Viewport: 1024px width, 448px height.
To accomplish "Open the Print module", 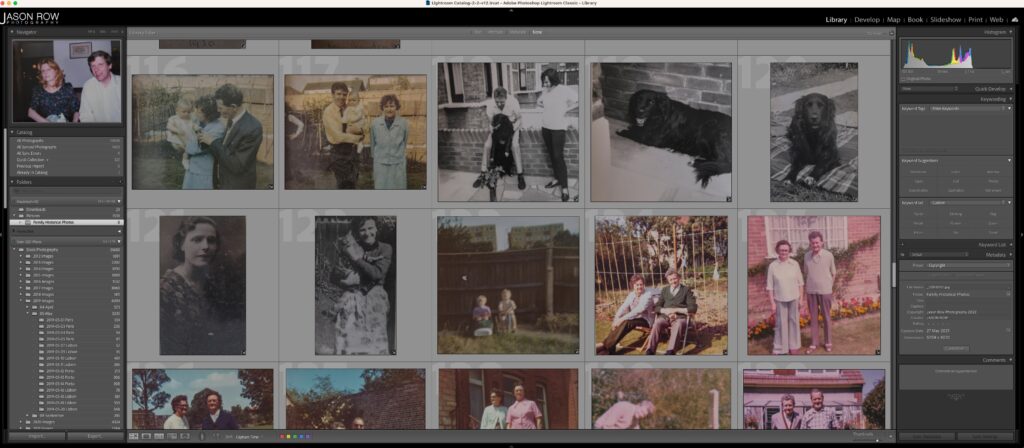I will tap(976, 20).
